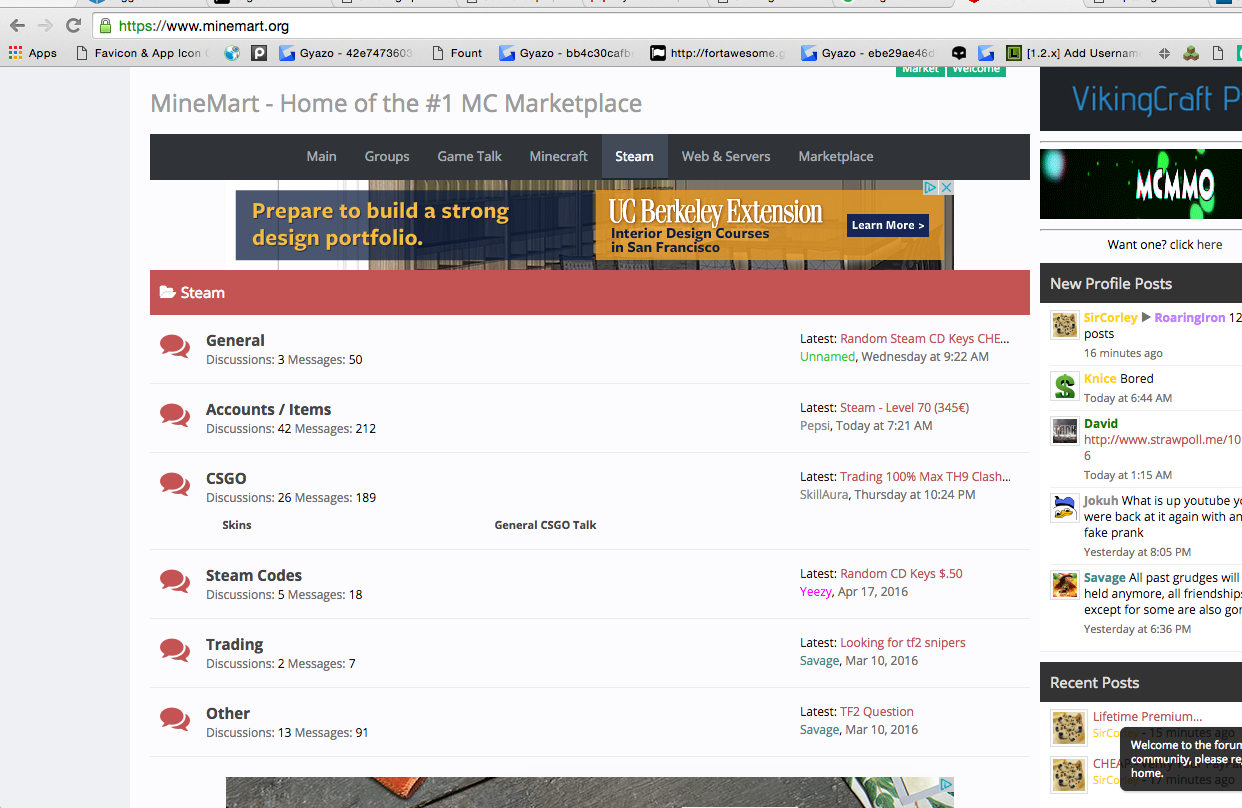The image size is (1242, 808).
Task: Select the Game Talk navigation tab
Action: pyautogui.click(x=469, y=156)
